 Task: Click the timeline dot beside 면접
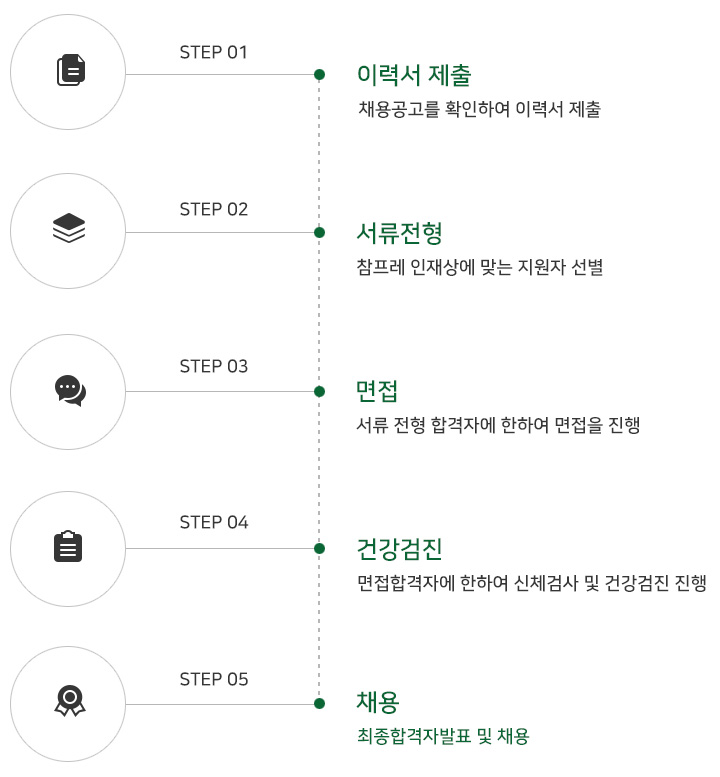click(x=319, y=390)
